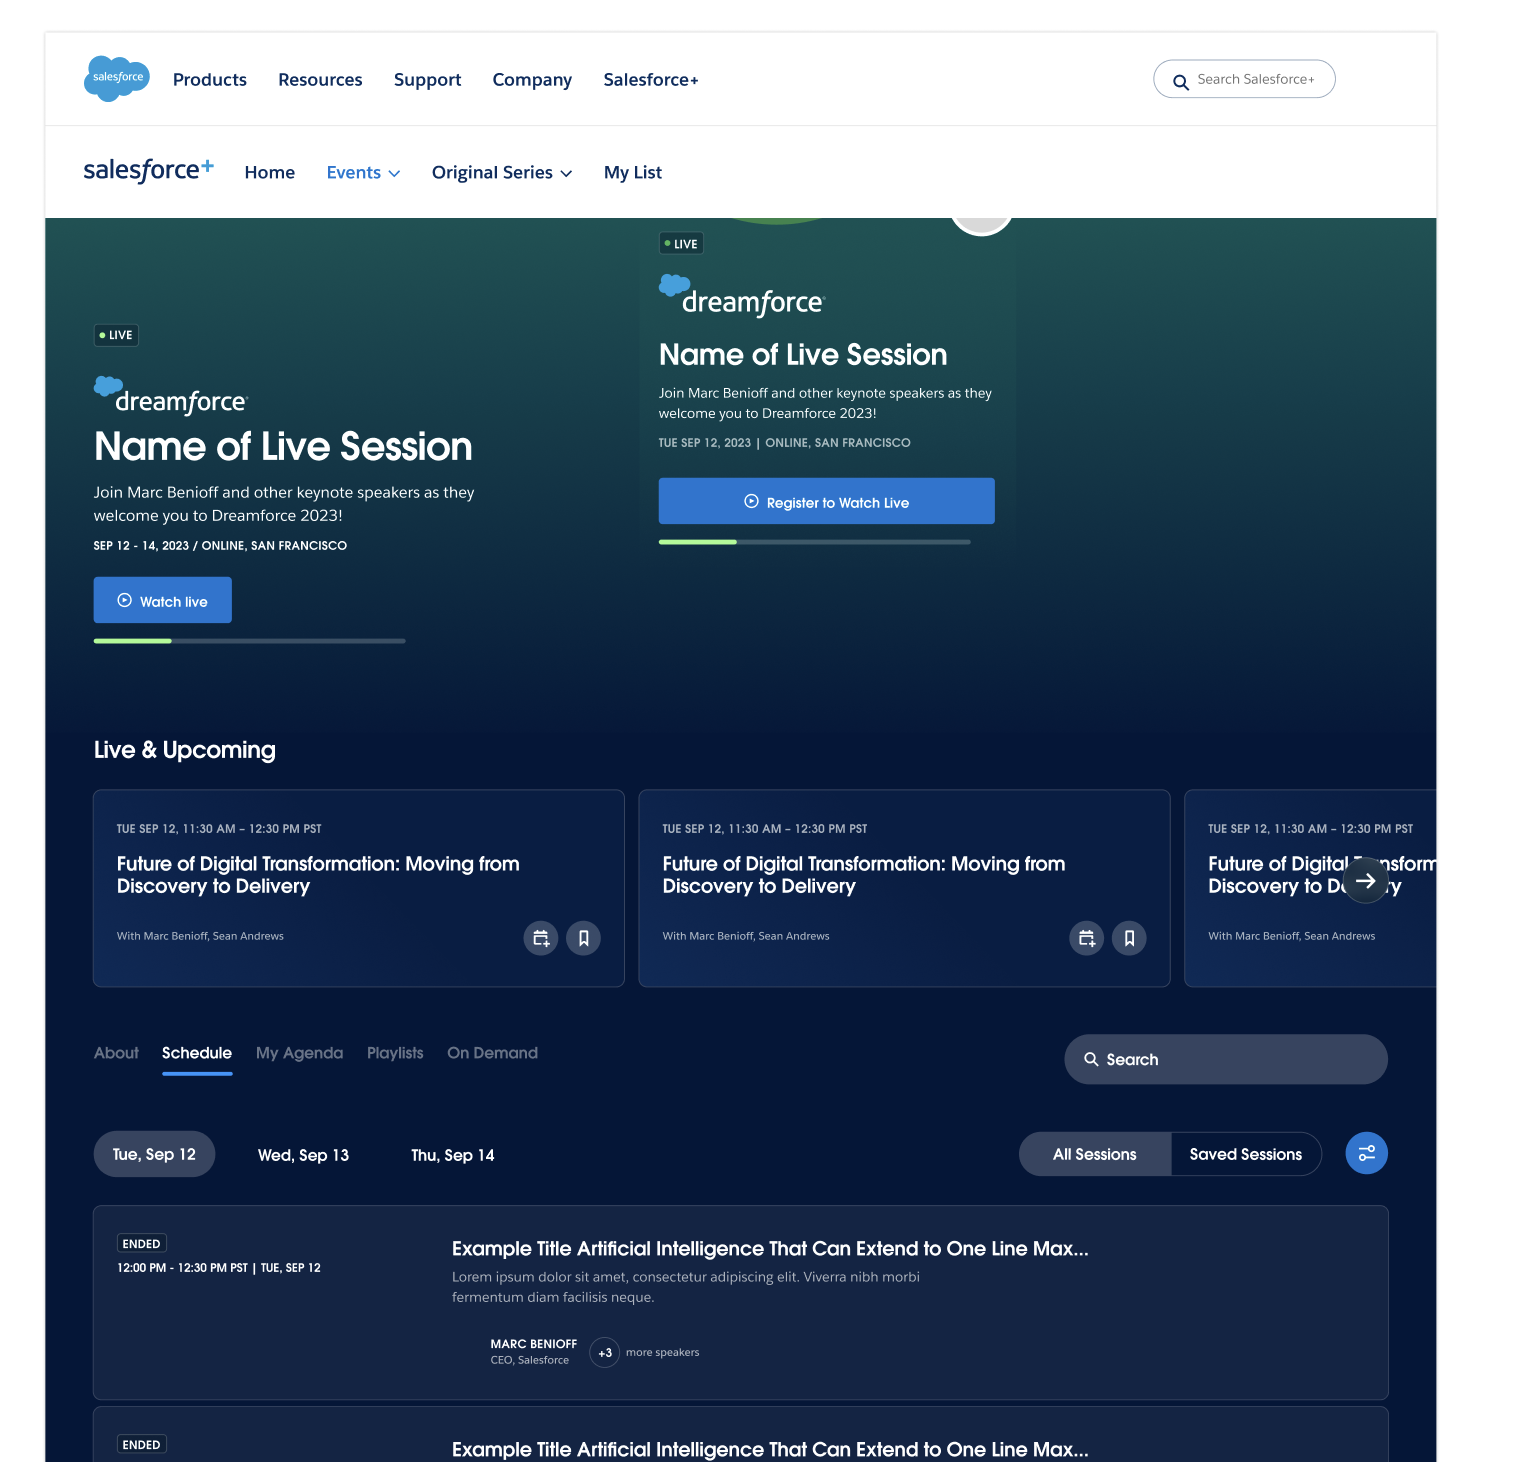1516x1462 pixels.
Task: Click the salesforce+ logo in subnavigation
Action: click(148, 171)
